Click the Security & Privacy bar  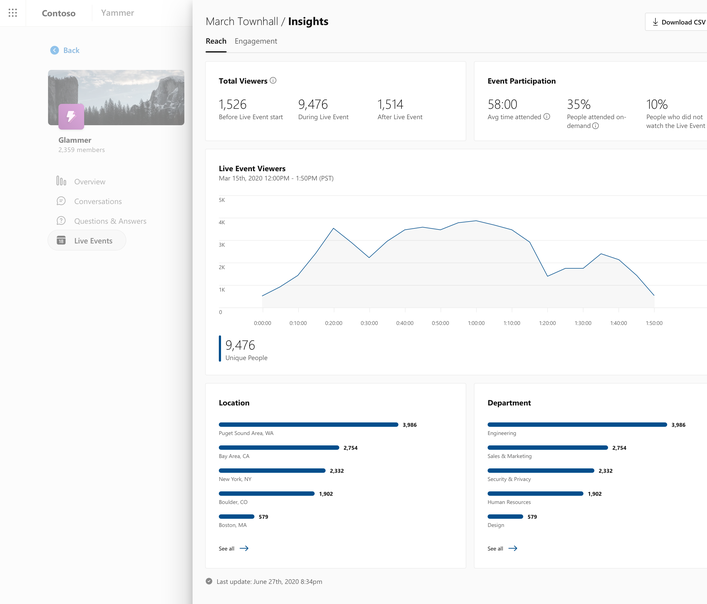(x=541, y=471)
